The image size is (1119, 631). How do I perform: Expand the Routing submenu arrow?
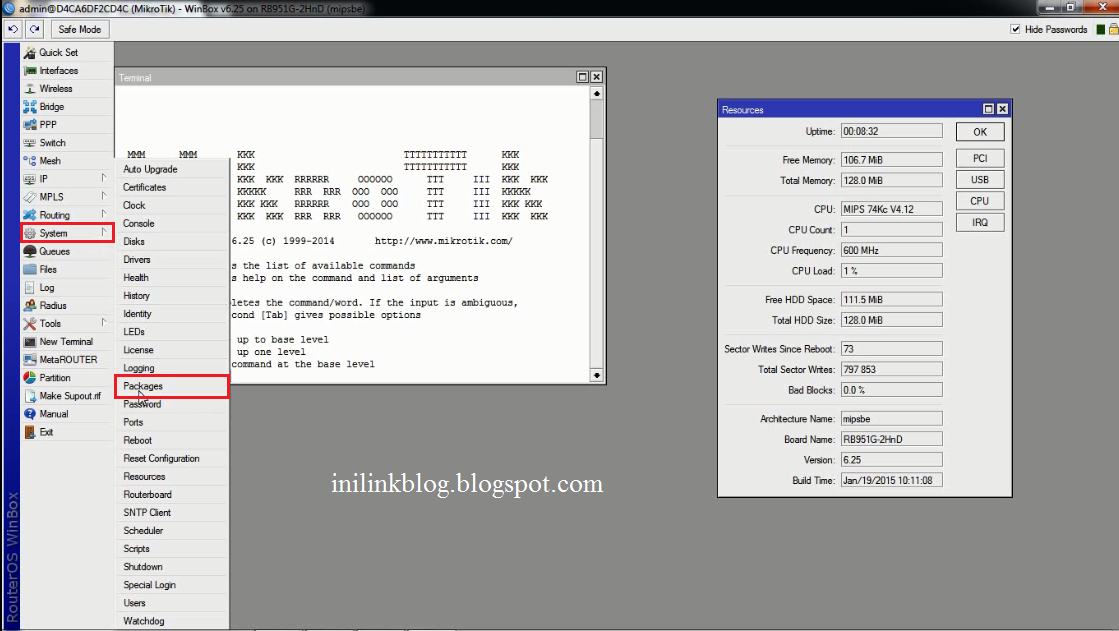coord(103,214)
